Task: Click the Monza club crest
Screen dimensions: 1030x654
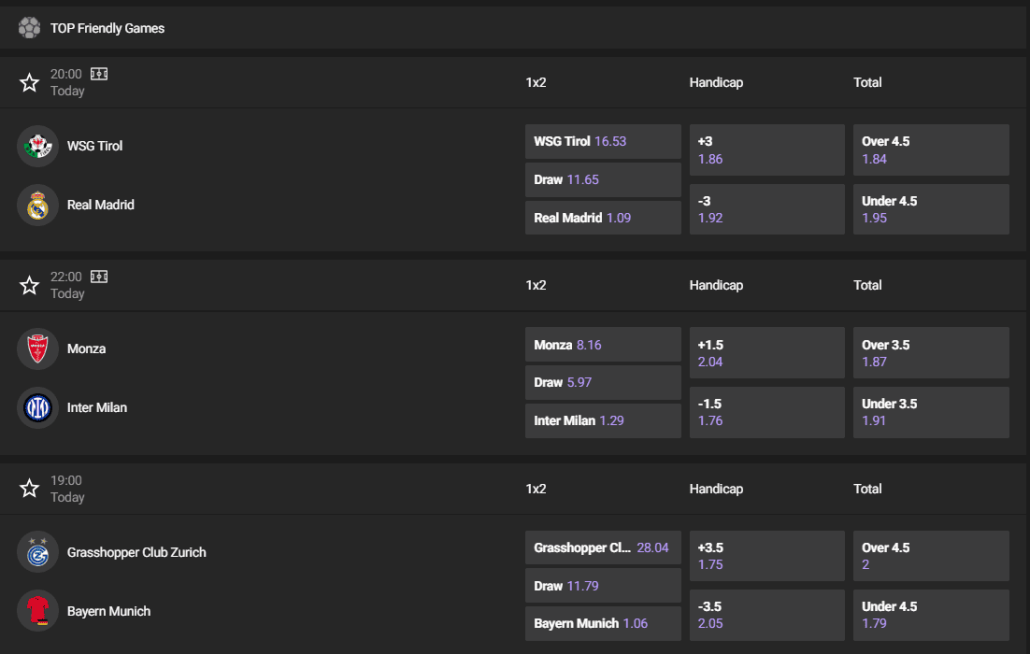Action: (37, 349)
